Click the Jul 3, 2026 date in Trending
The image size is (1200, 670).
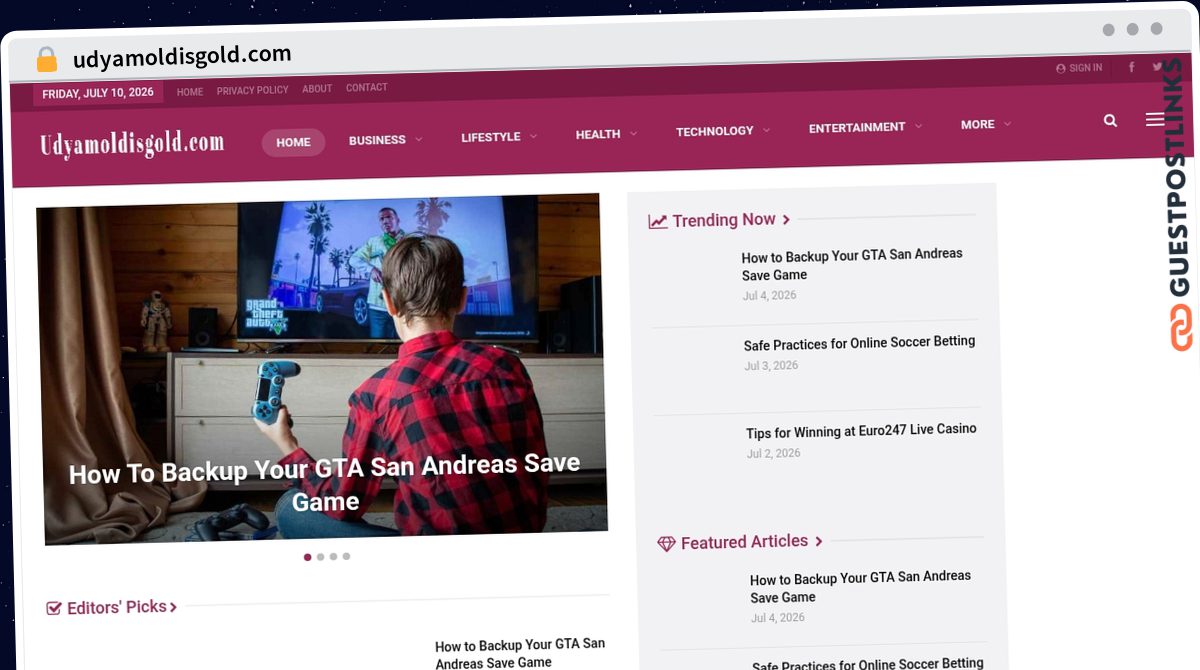coord(771,366)
